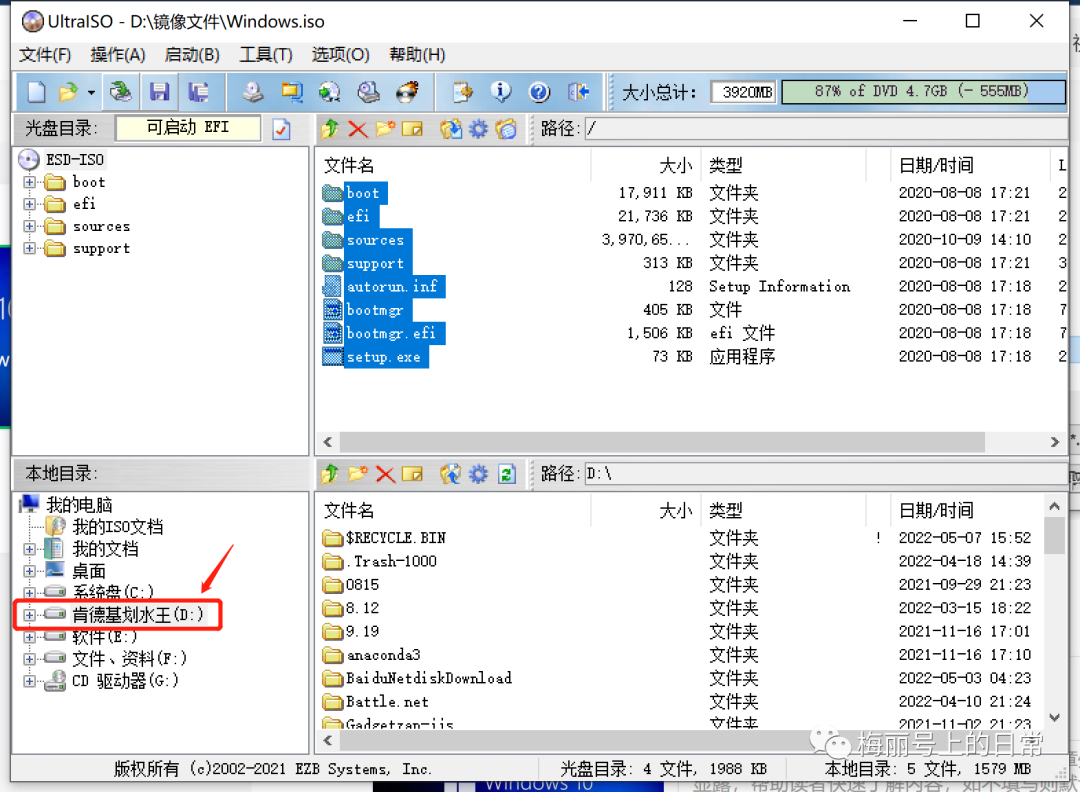Click New folder icon in local pane toolbar
This screenshot has height=792, width=1080.
pyautogui.click(x=357, y=474)
